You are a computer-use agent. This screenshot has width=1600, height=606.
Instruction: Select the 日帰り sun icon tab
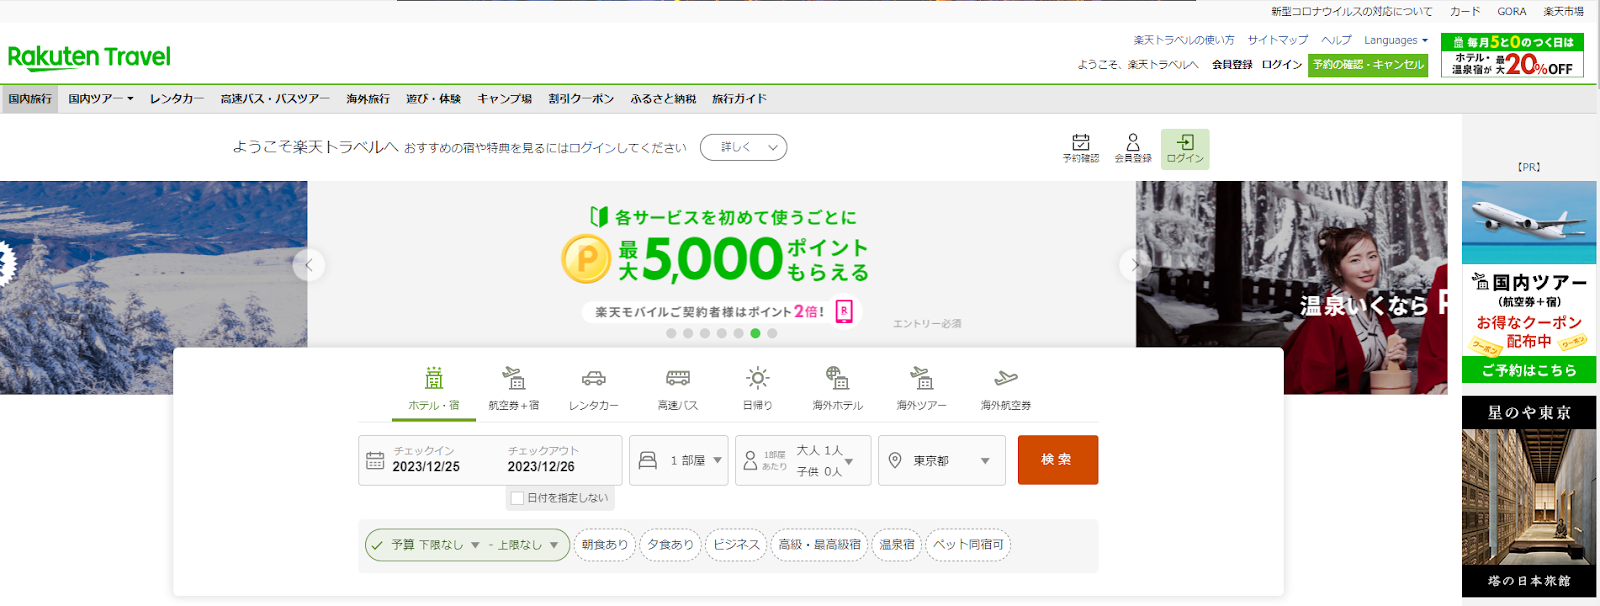pos(758,389)
